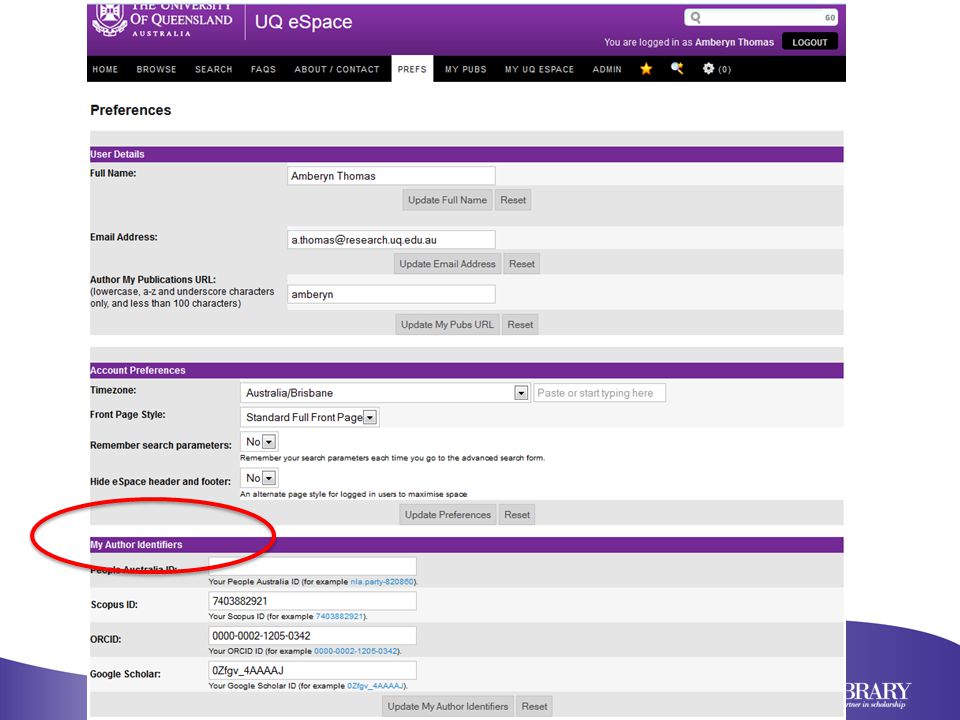Click the Google Scholar input field

click(312, 670)
